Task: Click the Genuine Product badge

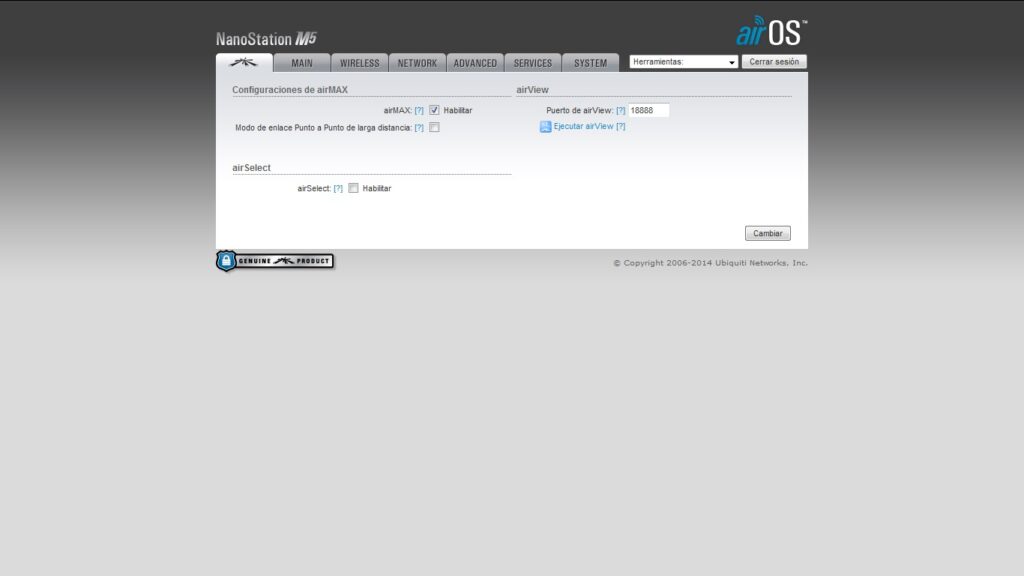Action: click(x=275, y=261)
